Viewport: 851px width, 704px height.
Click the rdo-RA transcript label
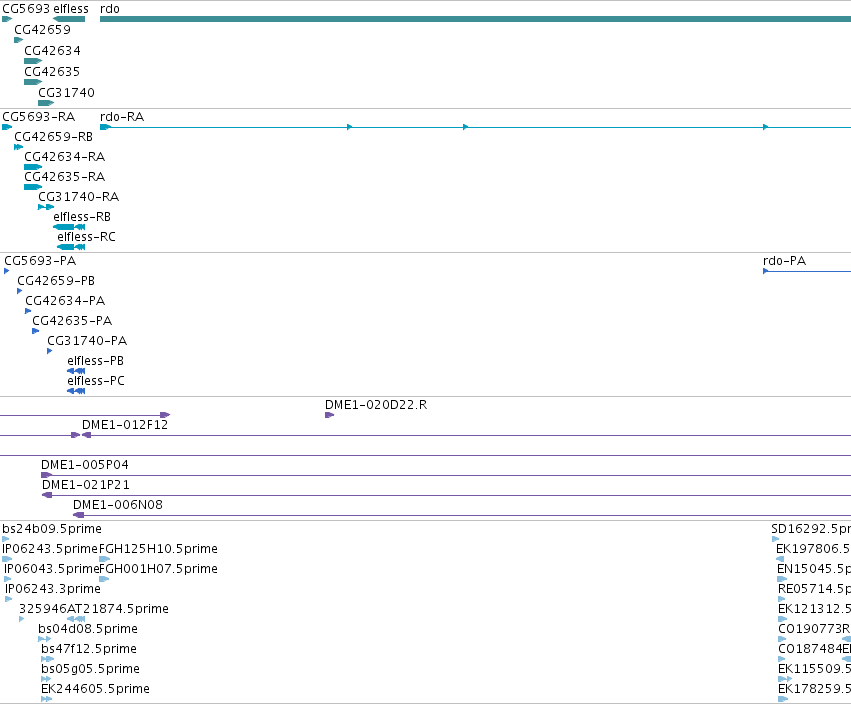click(122, 117)
